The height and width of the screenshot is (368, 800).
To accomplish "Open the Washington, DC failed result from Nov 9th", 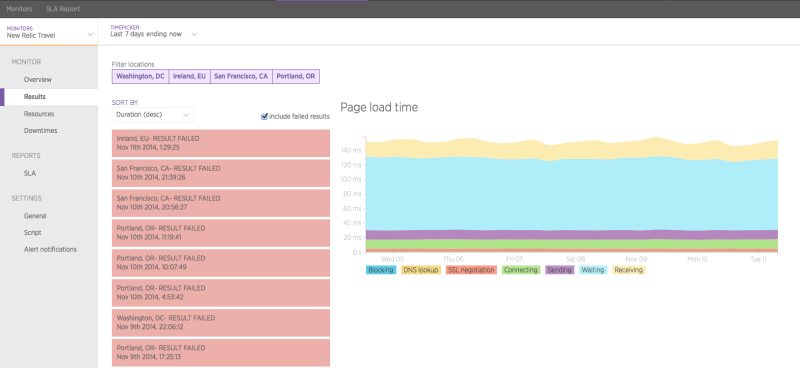I will point(221,323).
